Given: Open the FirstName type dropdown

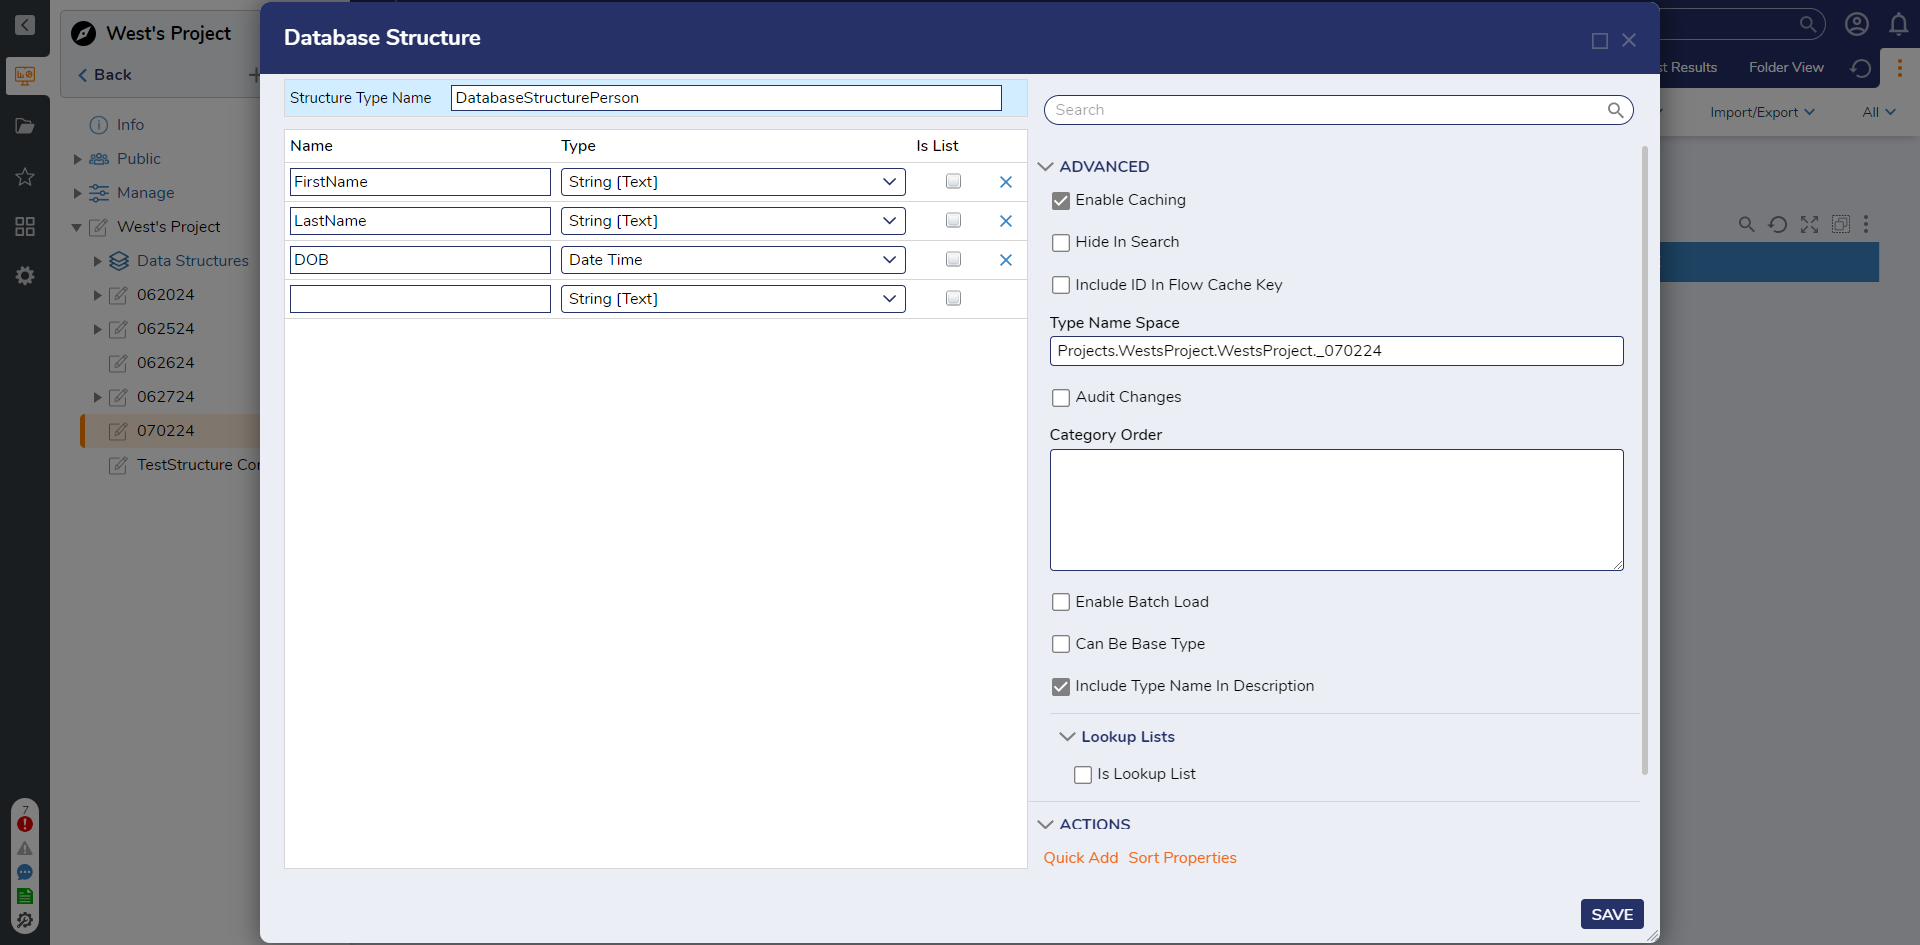Looking at the screenshot, I should [x=733, y=182].
